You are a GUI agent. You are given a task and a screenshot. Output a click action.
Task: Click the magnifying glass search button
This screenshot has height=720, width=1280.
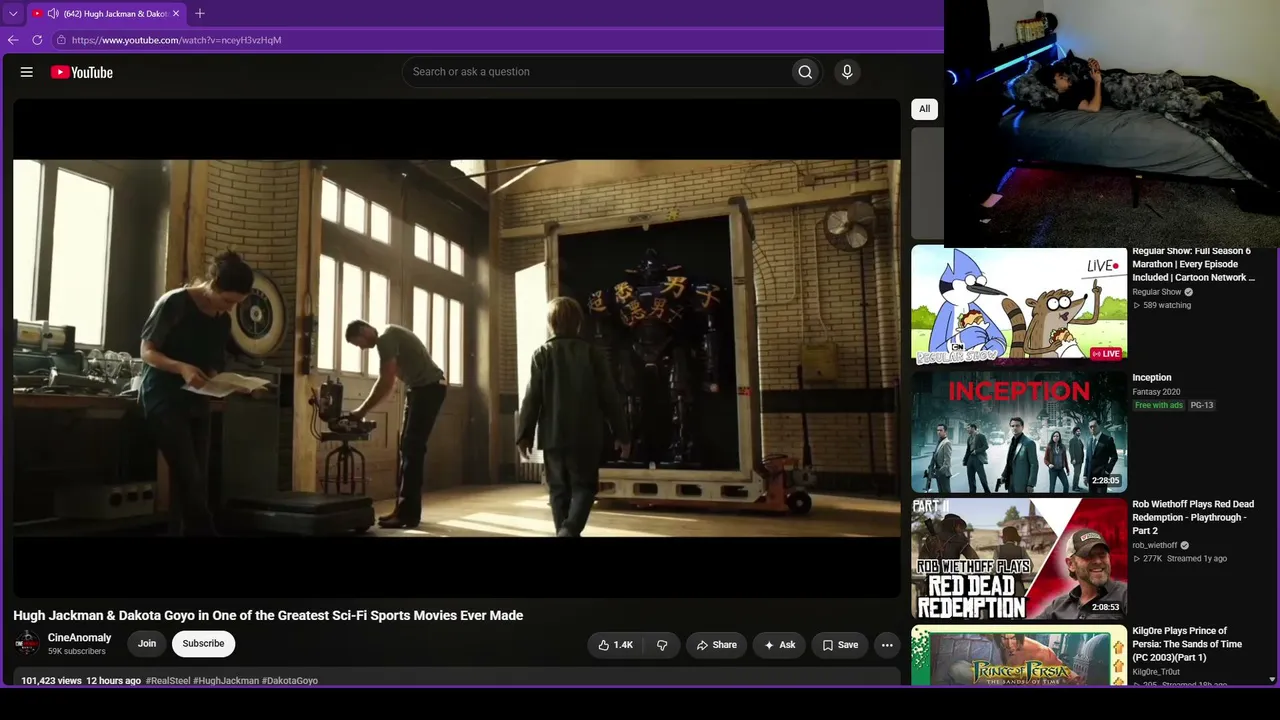805,72
